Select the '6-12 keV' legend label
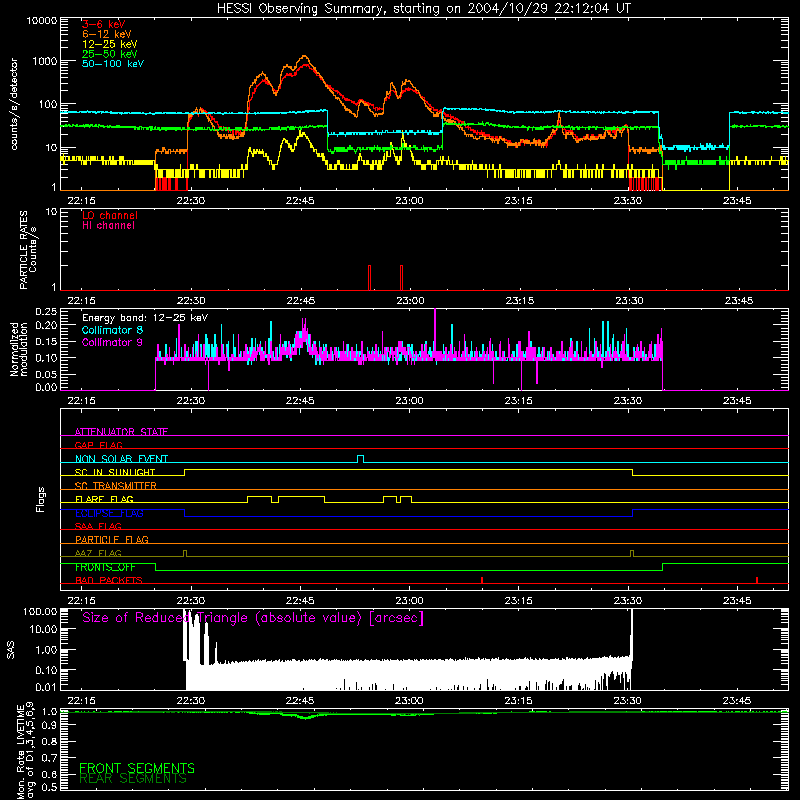This screenshot has height=800, width=800. (107, 34)
